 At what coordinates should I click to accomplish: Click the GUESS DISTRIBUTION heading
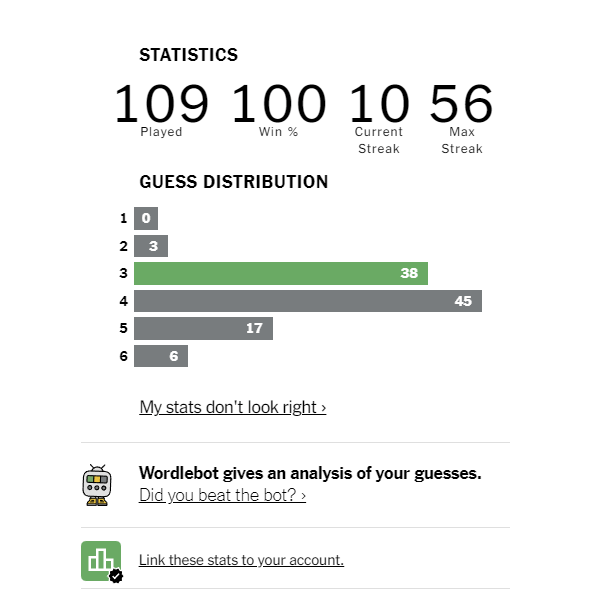(x=234, y=182)
